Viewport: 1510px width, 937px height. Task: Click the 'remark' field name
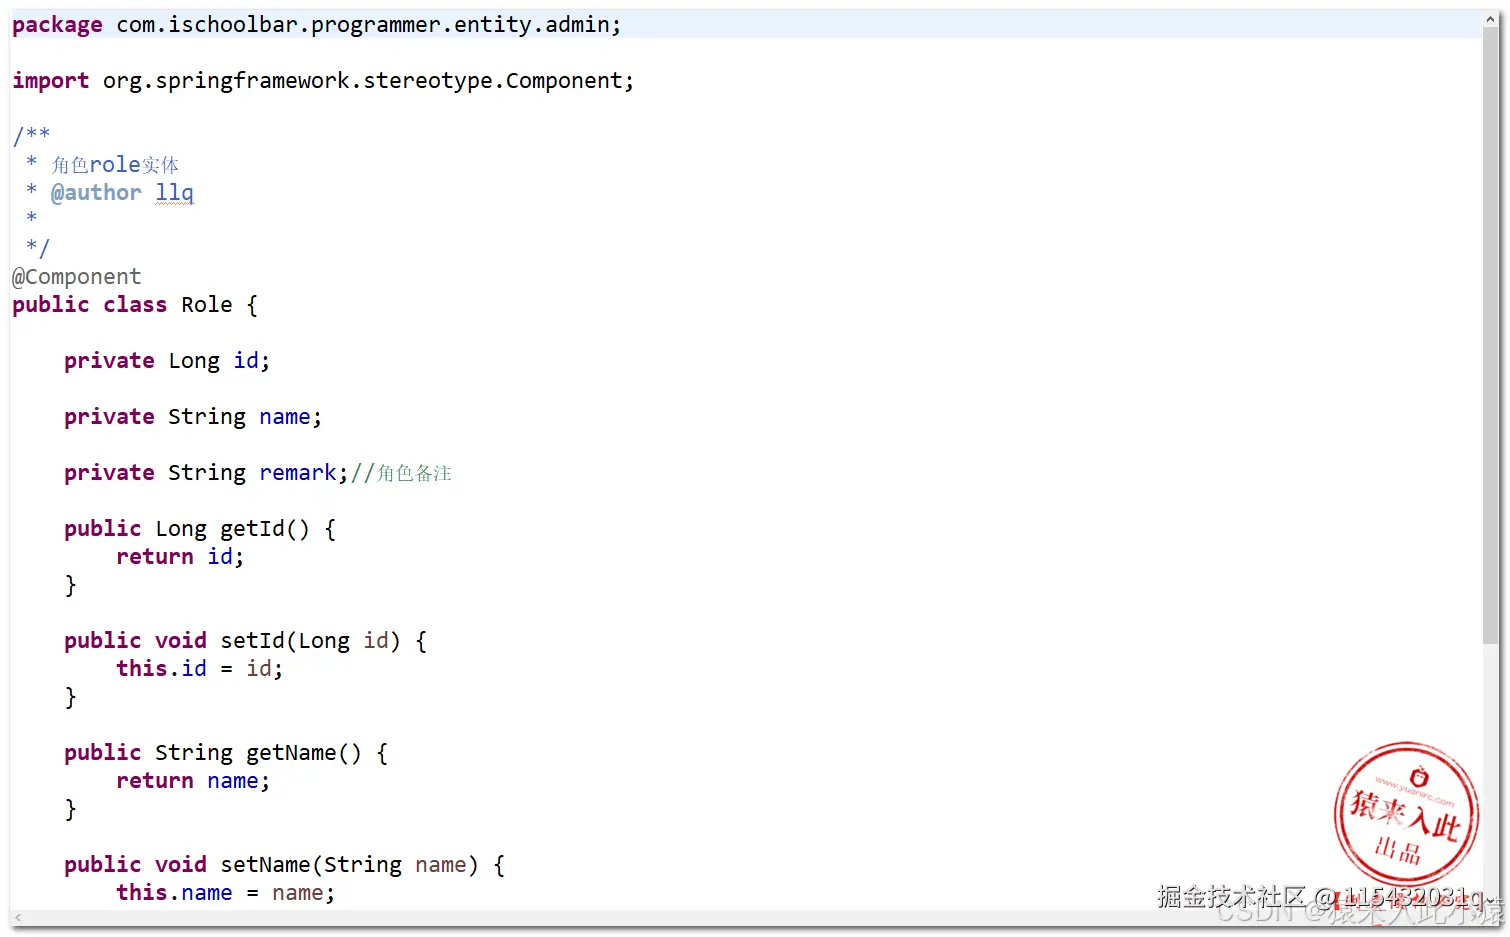pyautogui.click(x=298, y=473)
